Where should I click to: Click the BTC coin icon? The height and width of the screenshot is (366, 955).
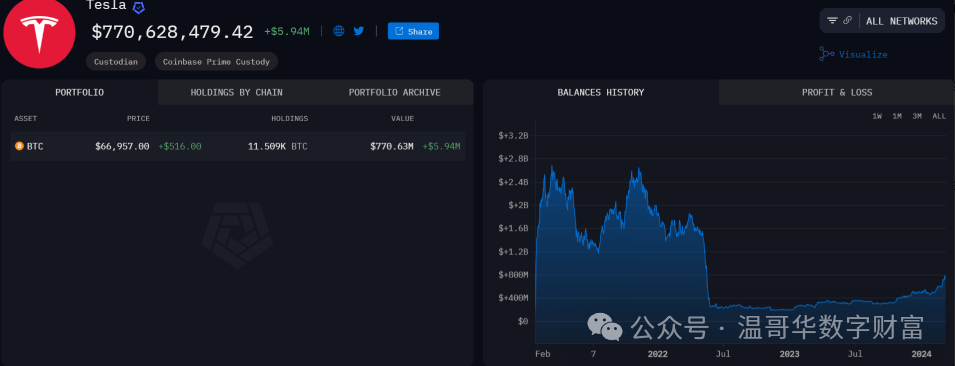pos(19,146)
